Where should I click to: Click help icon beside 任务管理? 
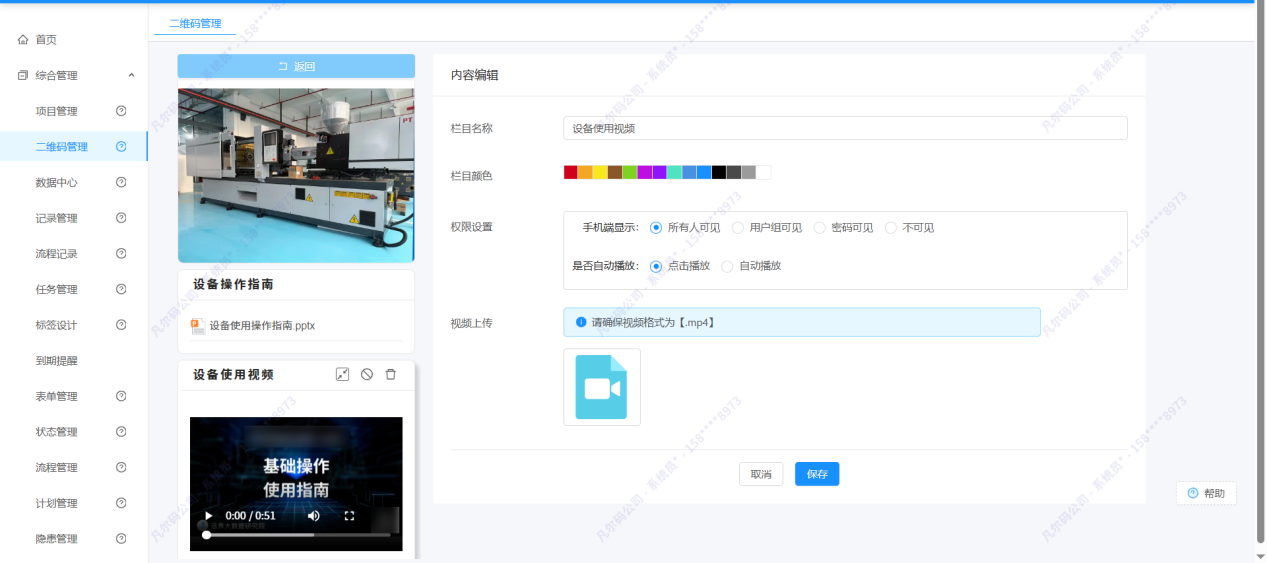coord(121,289)
